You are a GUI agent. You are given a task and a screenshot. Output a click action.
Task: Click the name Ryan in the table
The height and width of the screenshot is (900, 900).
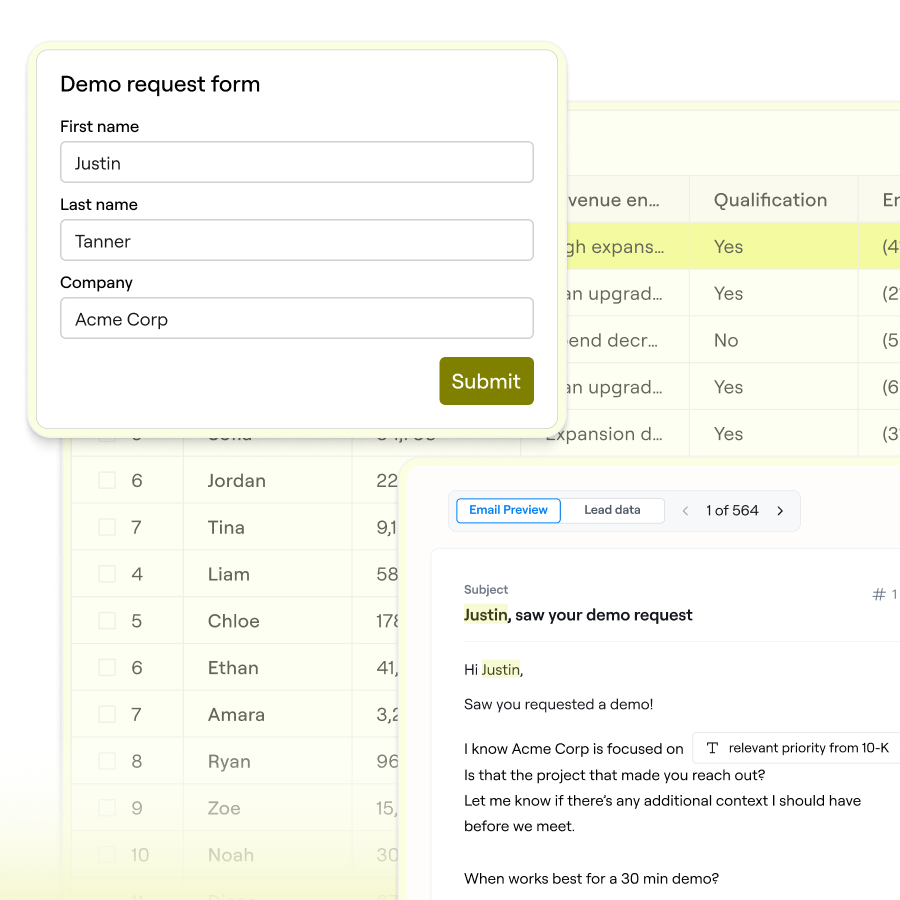coord(229,762)
